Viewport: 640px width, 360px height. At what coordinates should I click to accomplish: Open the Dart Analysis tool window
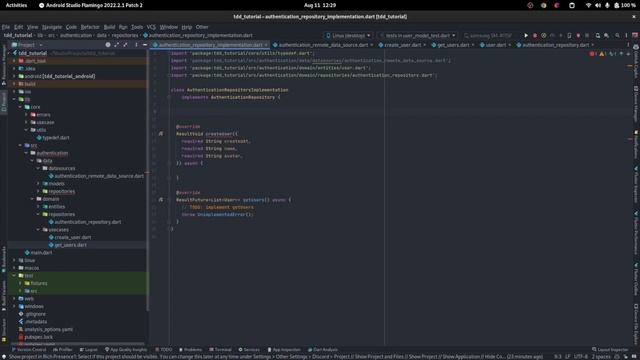(322, 349)
